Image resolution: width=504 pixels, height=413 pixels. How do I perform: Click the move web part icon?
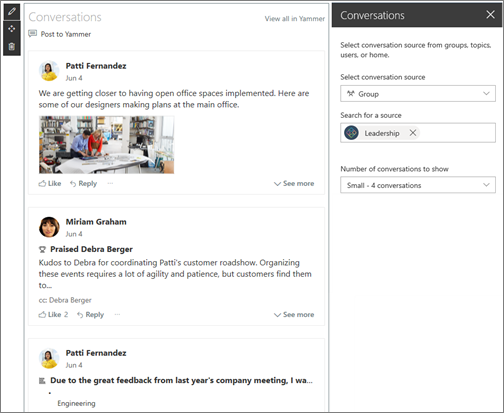[x=12, y=29]
